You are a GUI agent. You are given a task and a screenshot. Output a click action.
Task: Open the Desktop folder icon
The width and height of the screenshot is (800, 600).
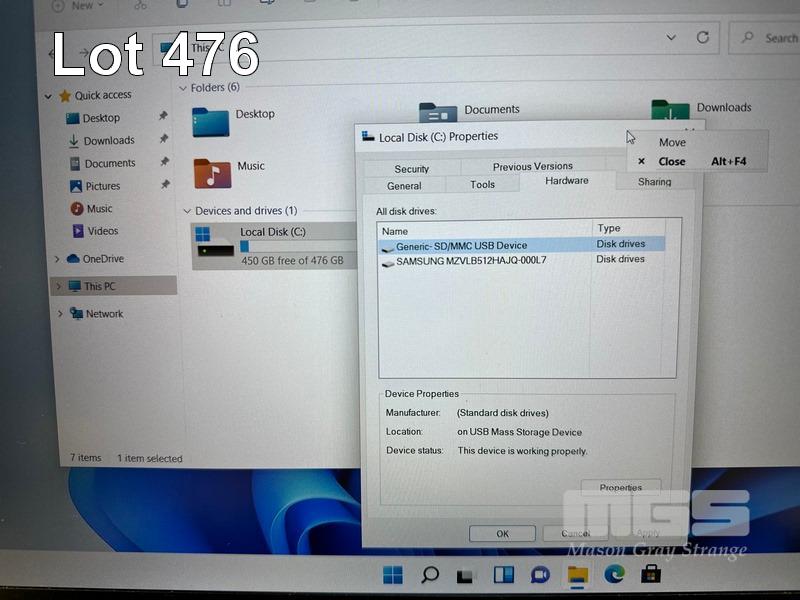pyautogui.click(x=210, y=122)
